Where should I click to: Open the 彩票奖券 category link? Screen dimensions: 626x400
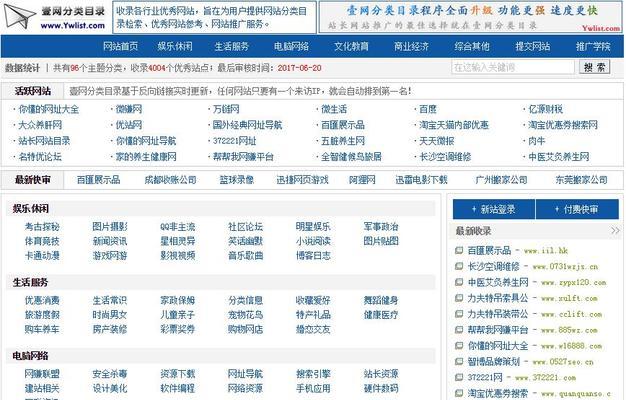(x=178, y=329)
